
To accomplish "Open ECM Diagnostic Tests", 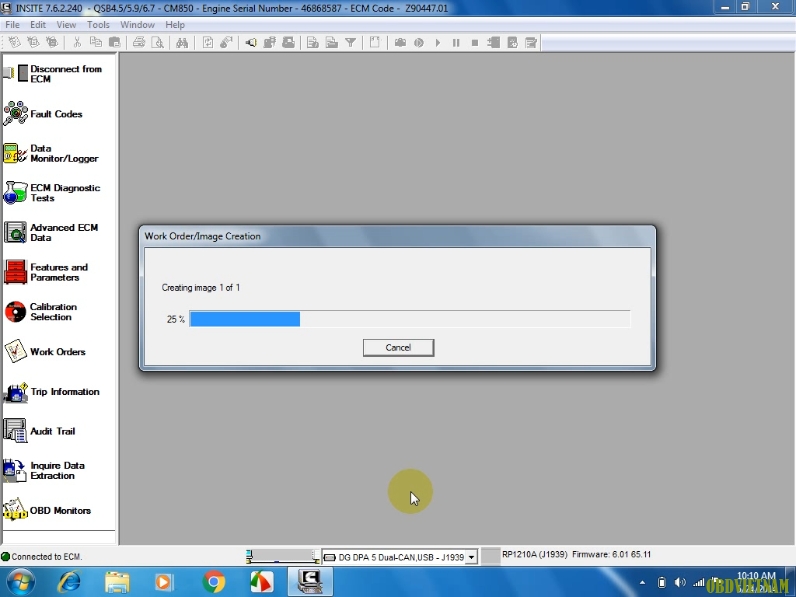I will (52, 193).
